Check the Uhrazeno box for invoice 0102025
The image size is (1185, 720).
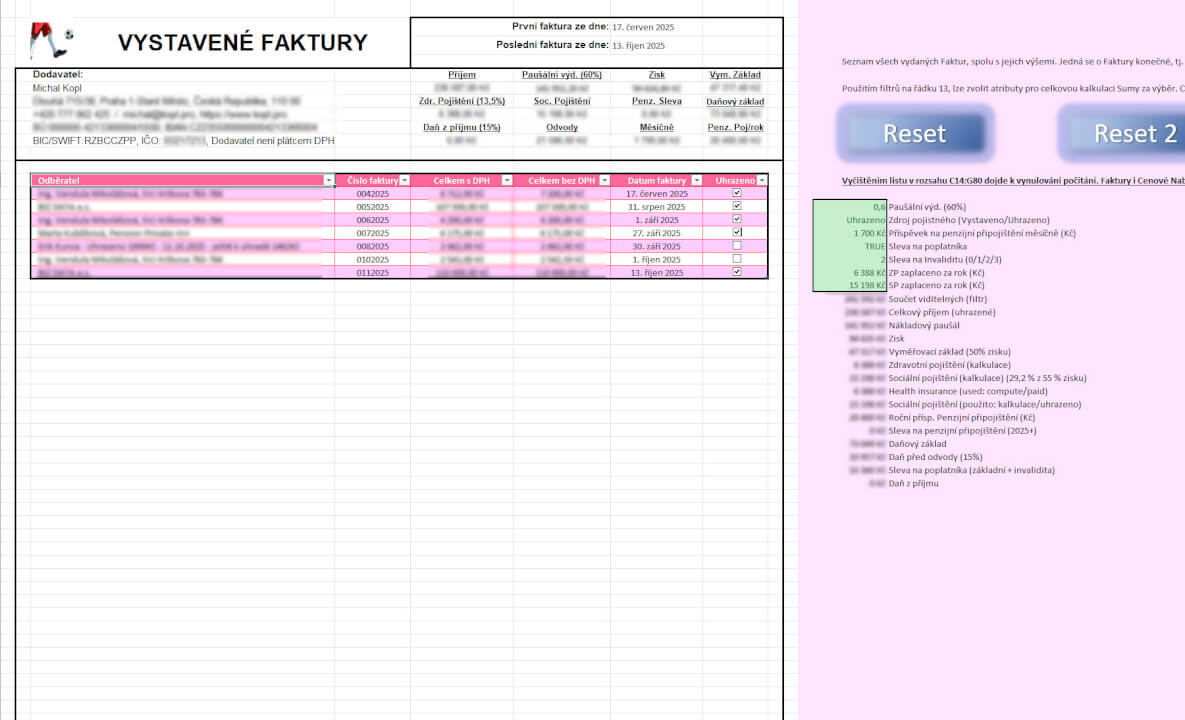737,258
